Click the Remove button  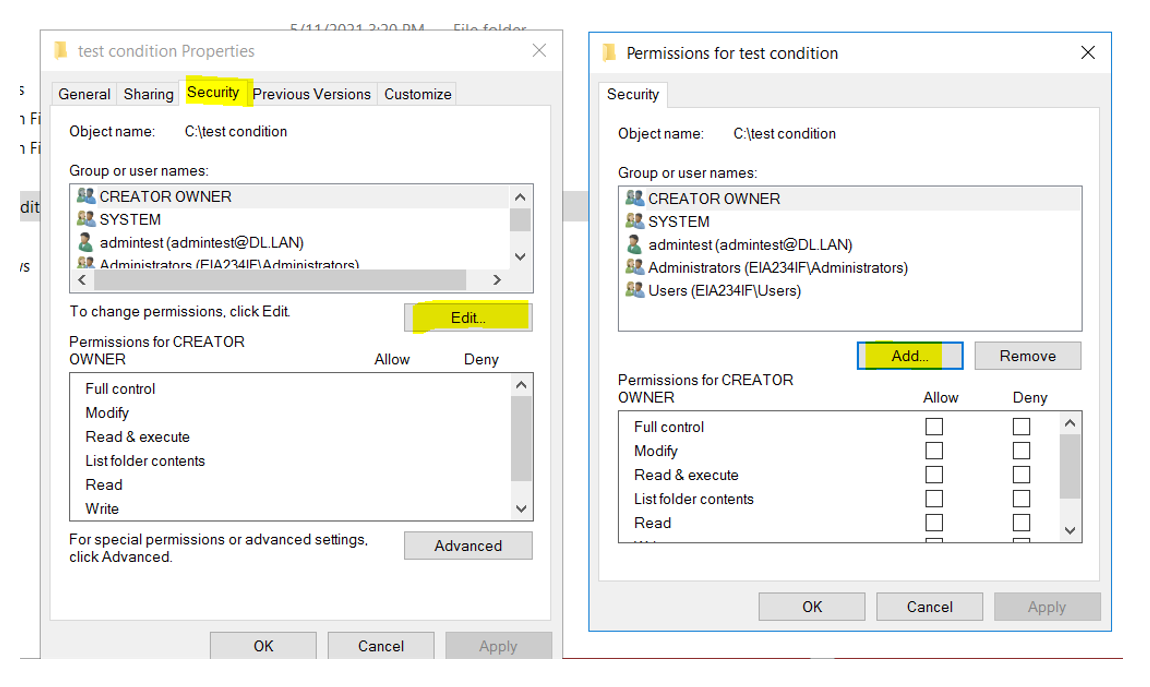click(x=1027, y=355)
